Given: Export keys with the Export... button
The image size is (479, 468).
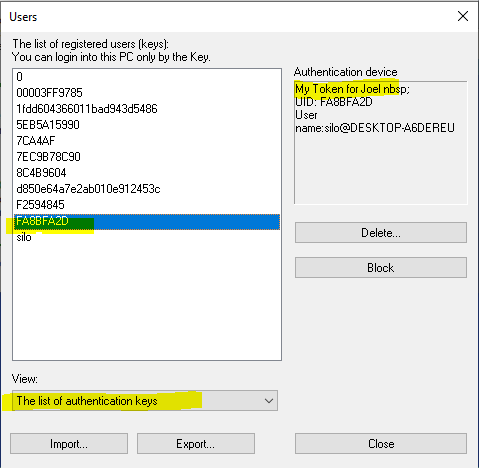Looking at the screenshot, I should tap(196, 444).
